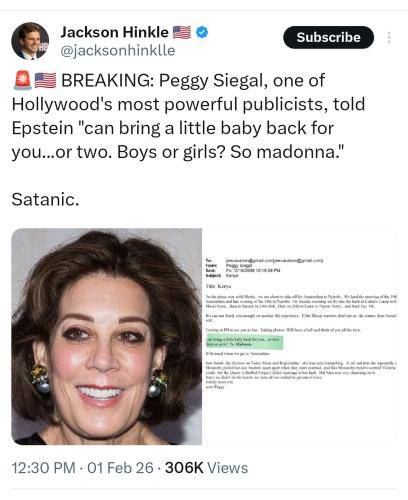Click the flag emoji beside the display name
Image resolution: width=408 pixels, height=500 pixels.
182,32
